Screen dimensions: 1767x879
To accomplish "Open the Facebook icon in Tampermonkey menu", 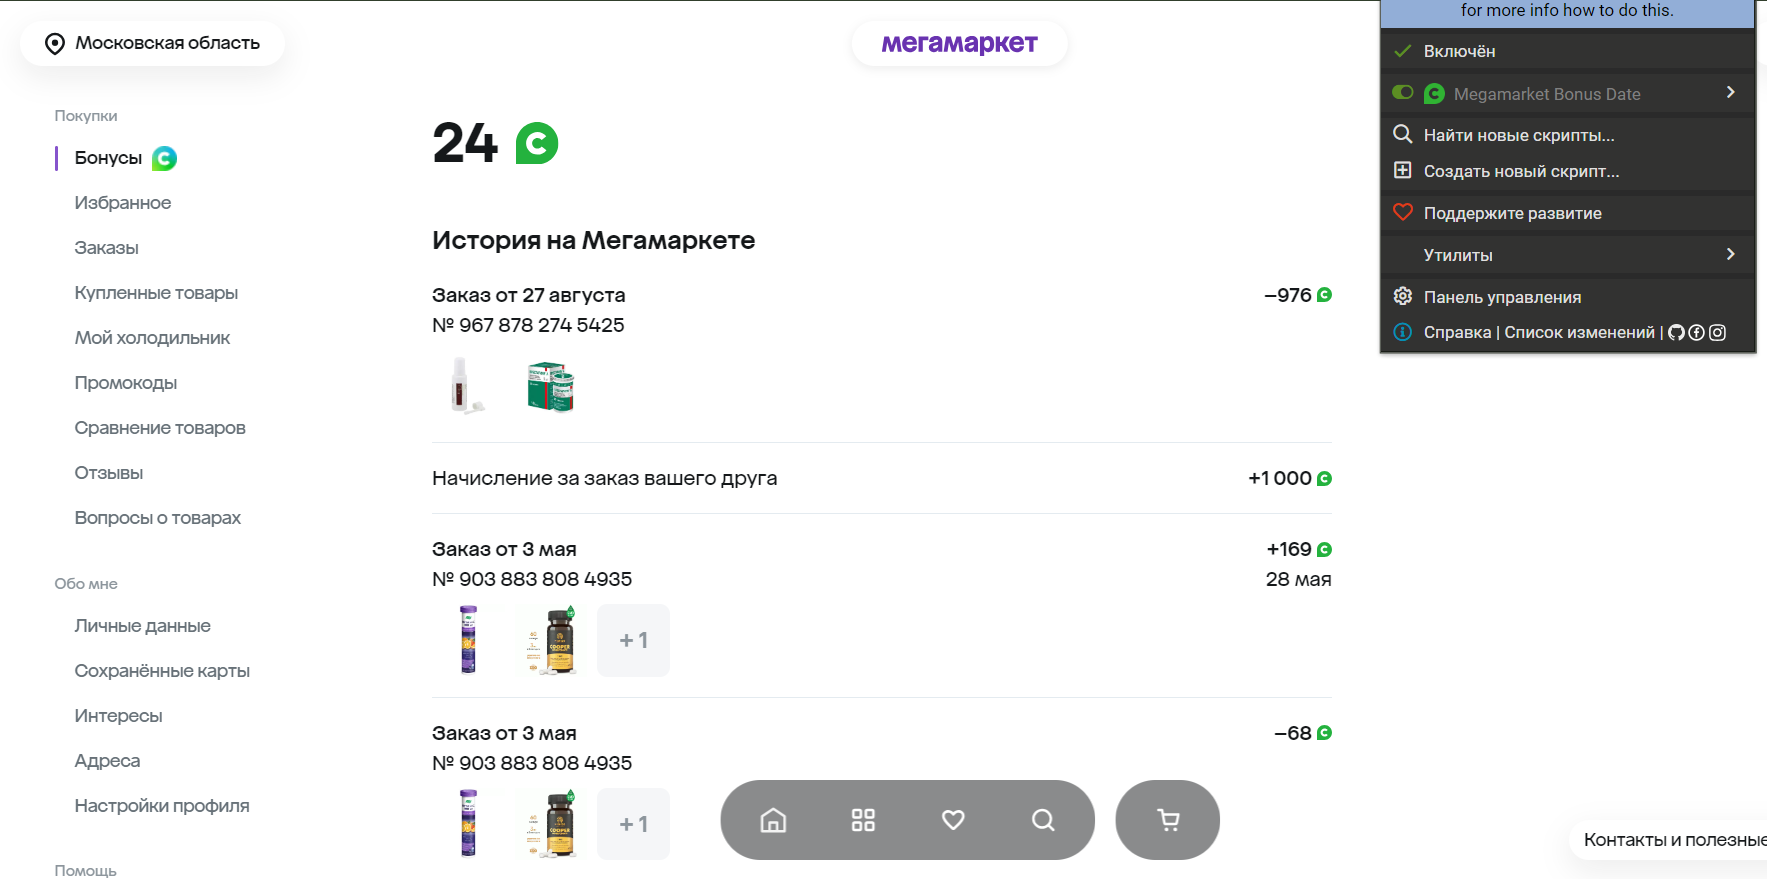I will [x=1697, y=333].
